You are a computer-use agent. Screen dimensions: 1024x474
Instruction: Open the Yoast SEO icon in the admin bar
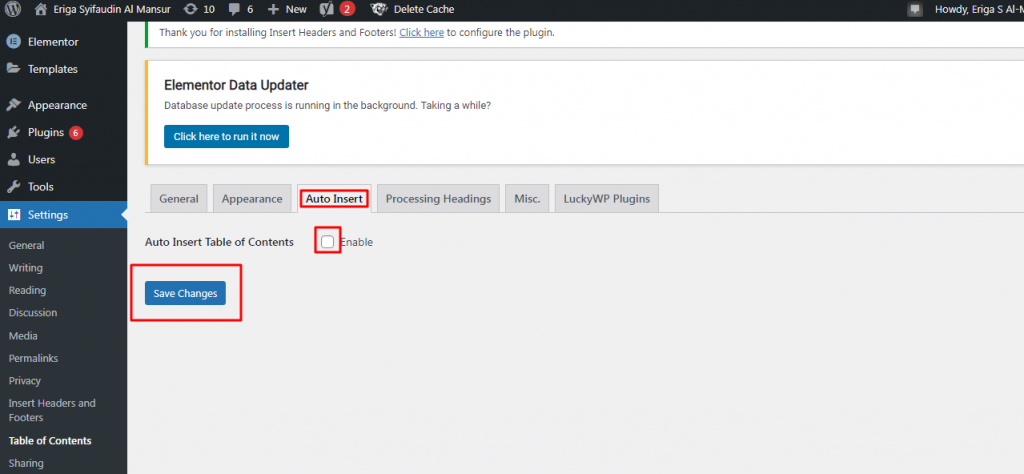(x=327, y=9)
